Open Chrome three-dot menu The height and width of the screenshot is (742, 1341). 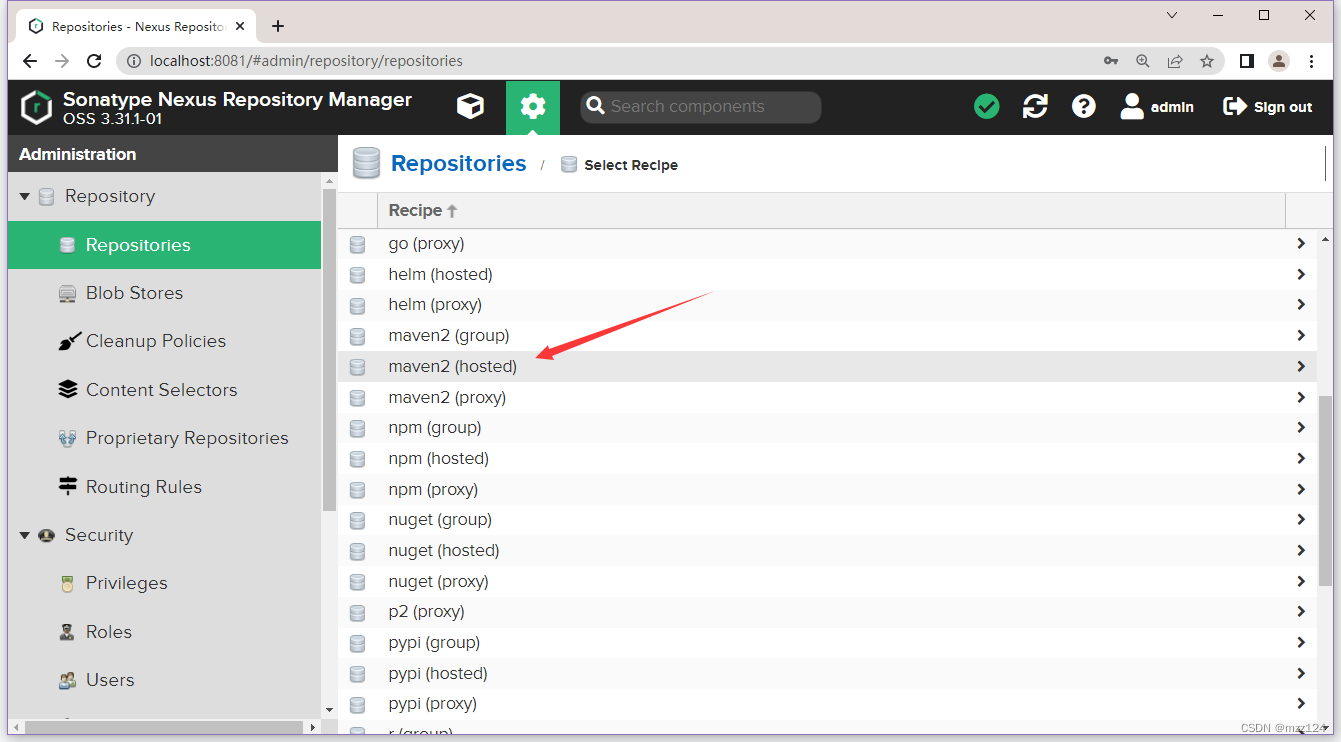coord(1312,61)
